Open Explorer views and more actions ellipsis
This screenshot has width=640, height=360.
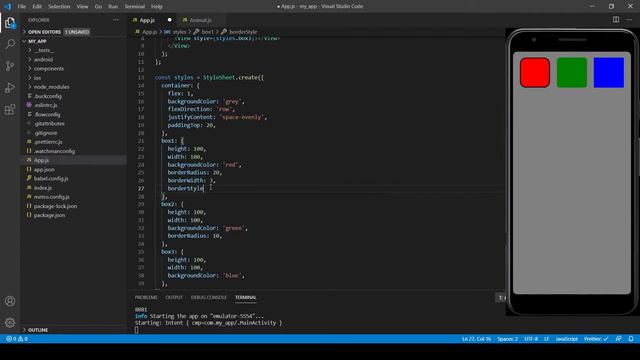(116, 20)
